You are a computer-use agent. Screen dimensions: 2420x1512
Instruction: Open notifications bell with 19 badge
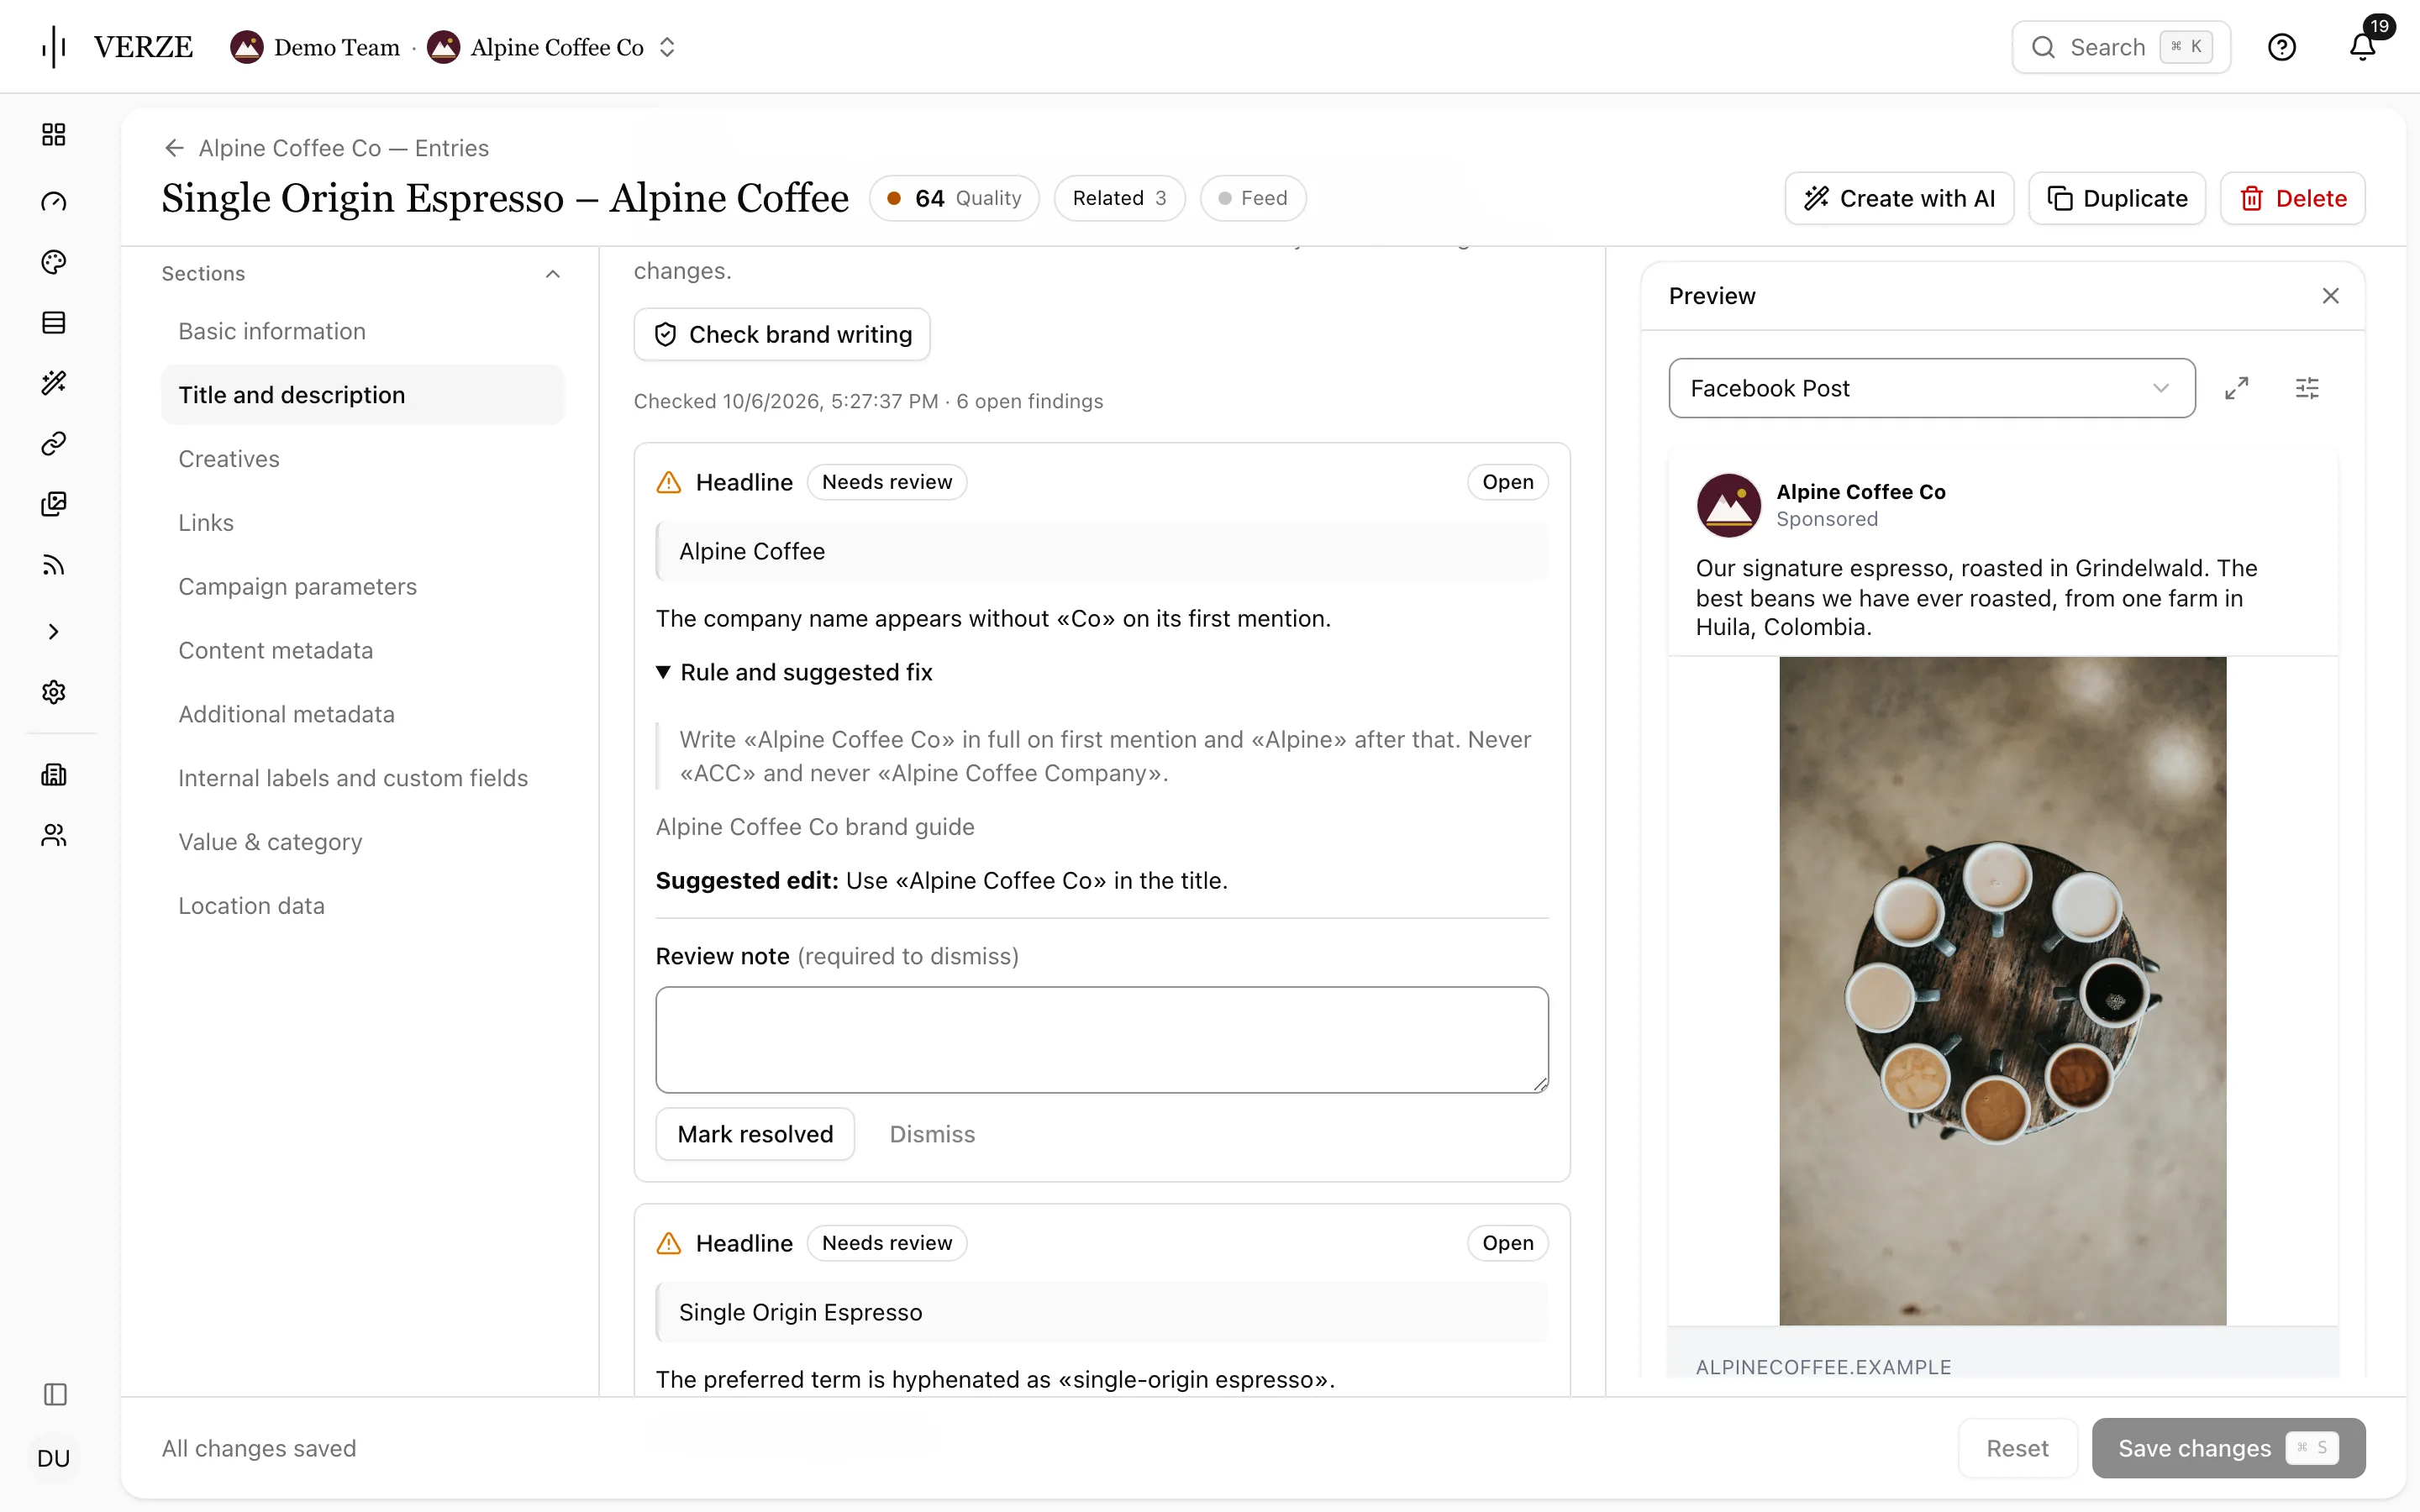pos(2363,47)
